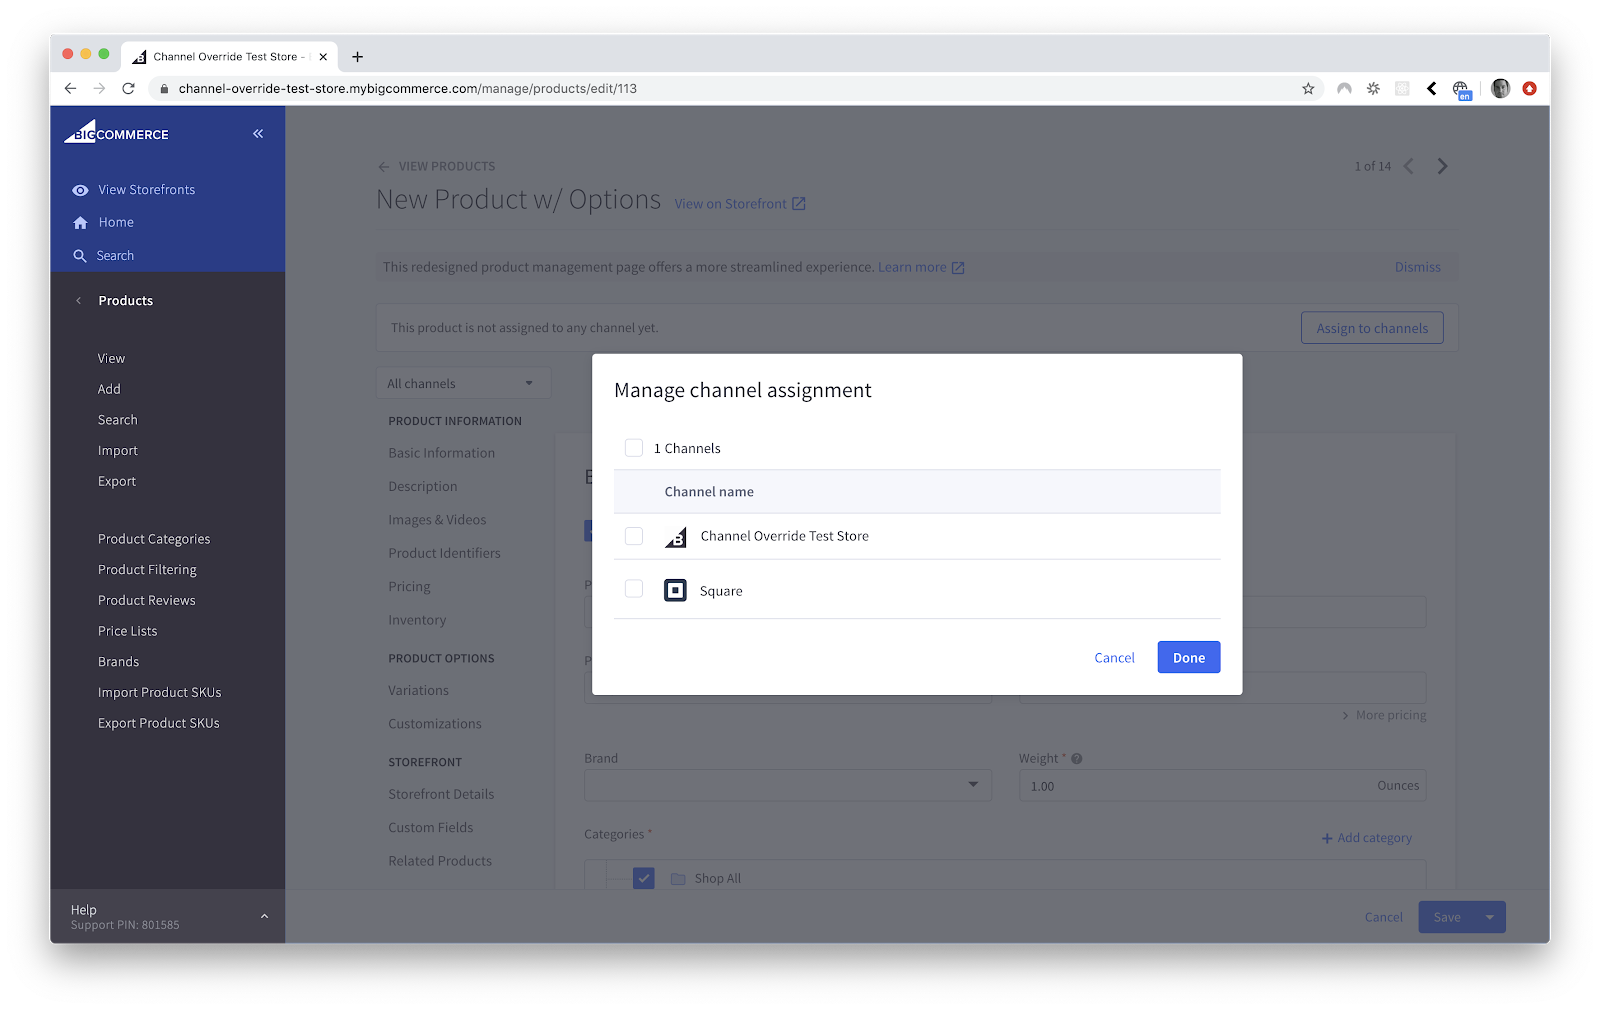Select the View Storefronts eye icon
This screenshot has height=1010, width=1600.
[80, 189]
